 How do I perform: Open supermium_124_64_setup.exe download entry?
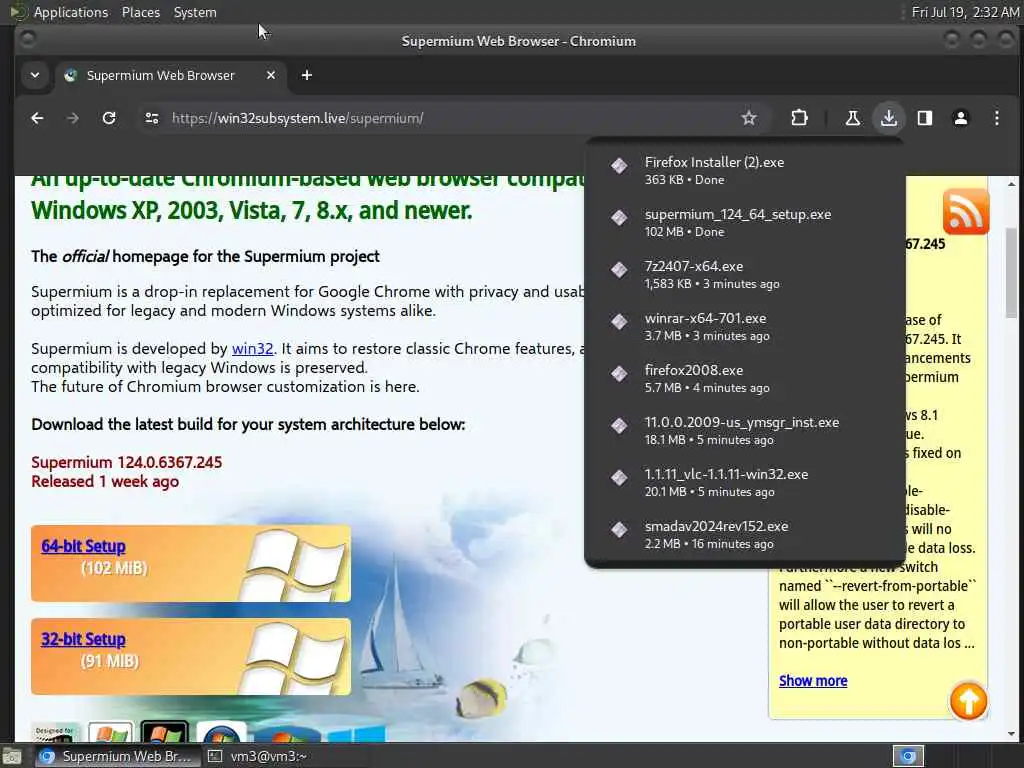coord(744,222)
